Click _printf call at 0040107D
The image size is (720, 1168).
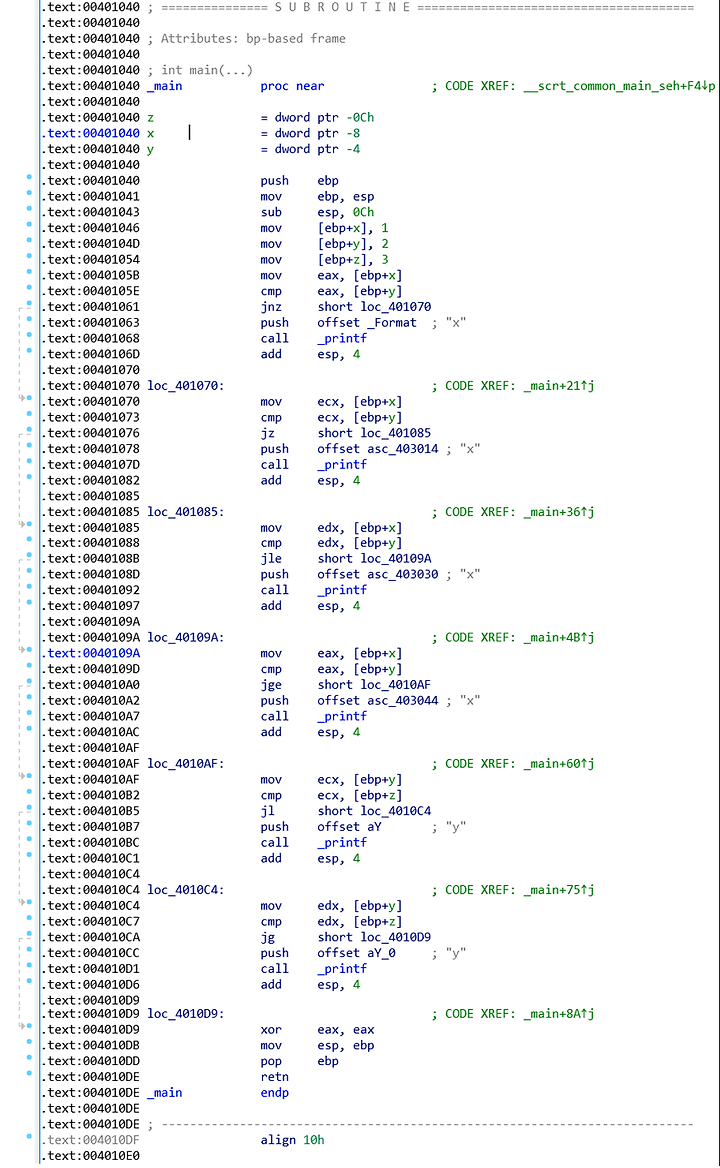342,464
